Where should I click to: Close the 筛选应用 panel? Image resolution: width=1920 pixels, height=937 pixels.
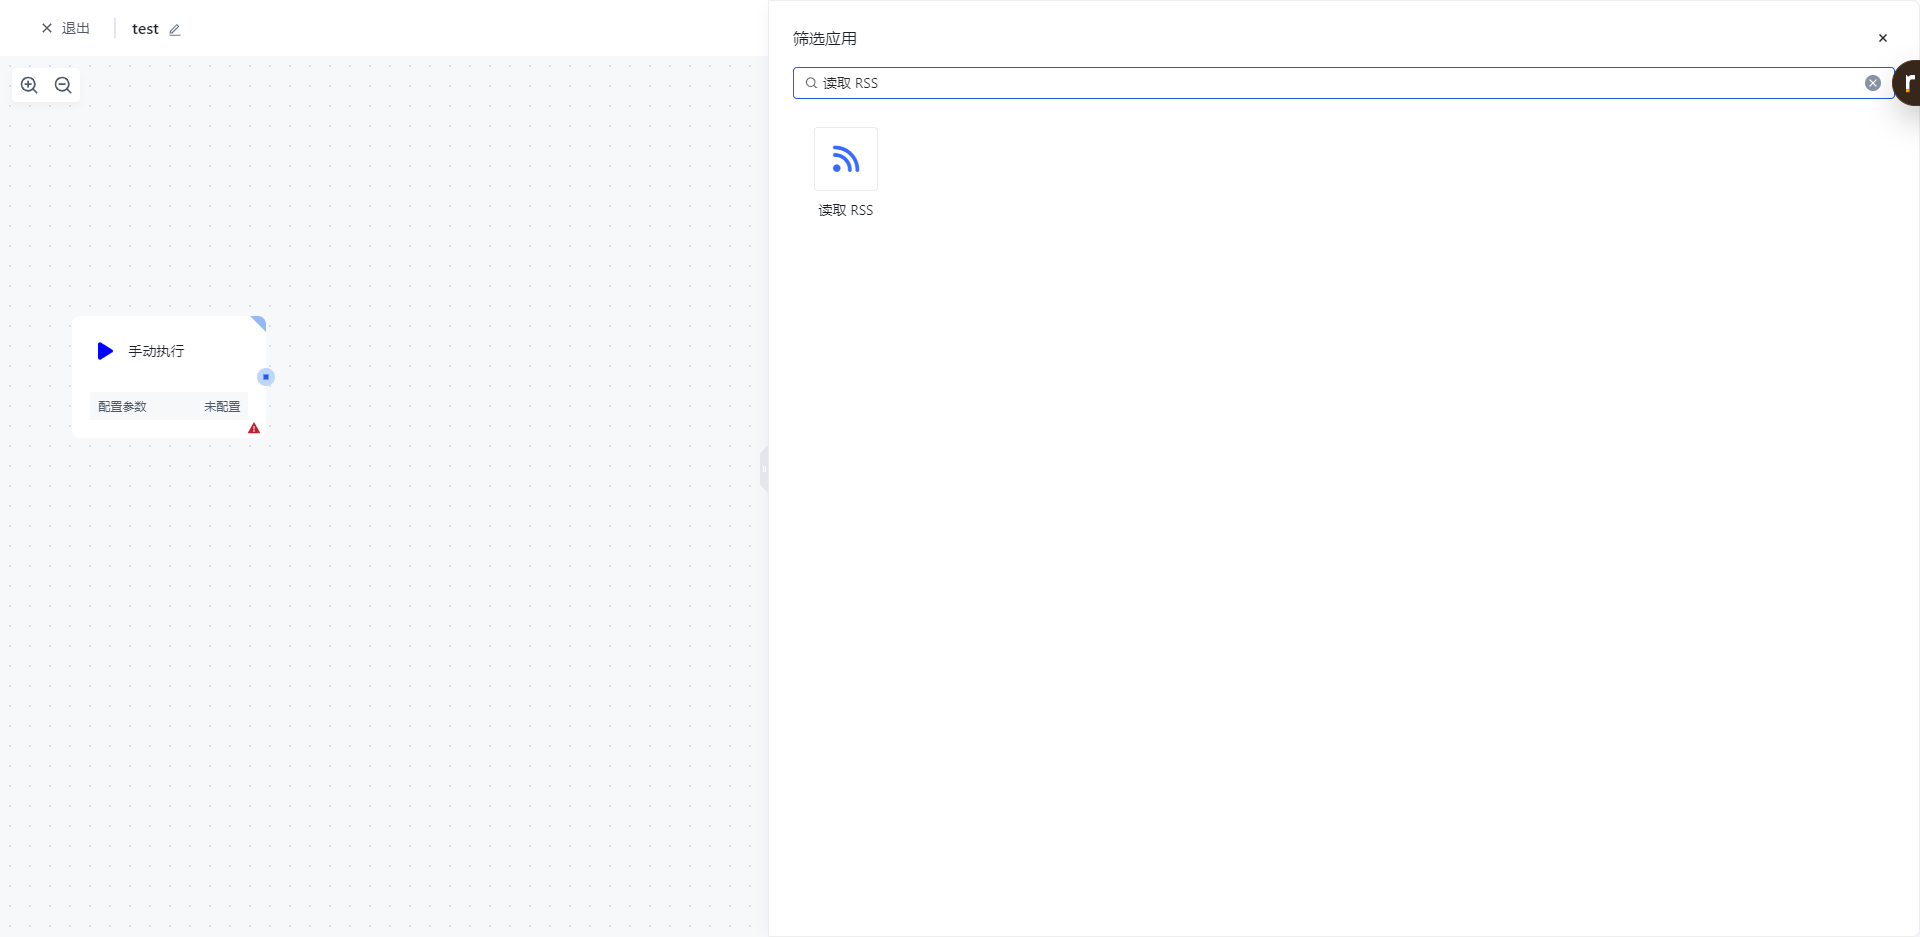click(1882, 38)
